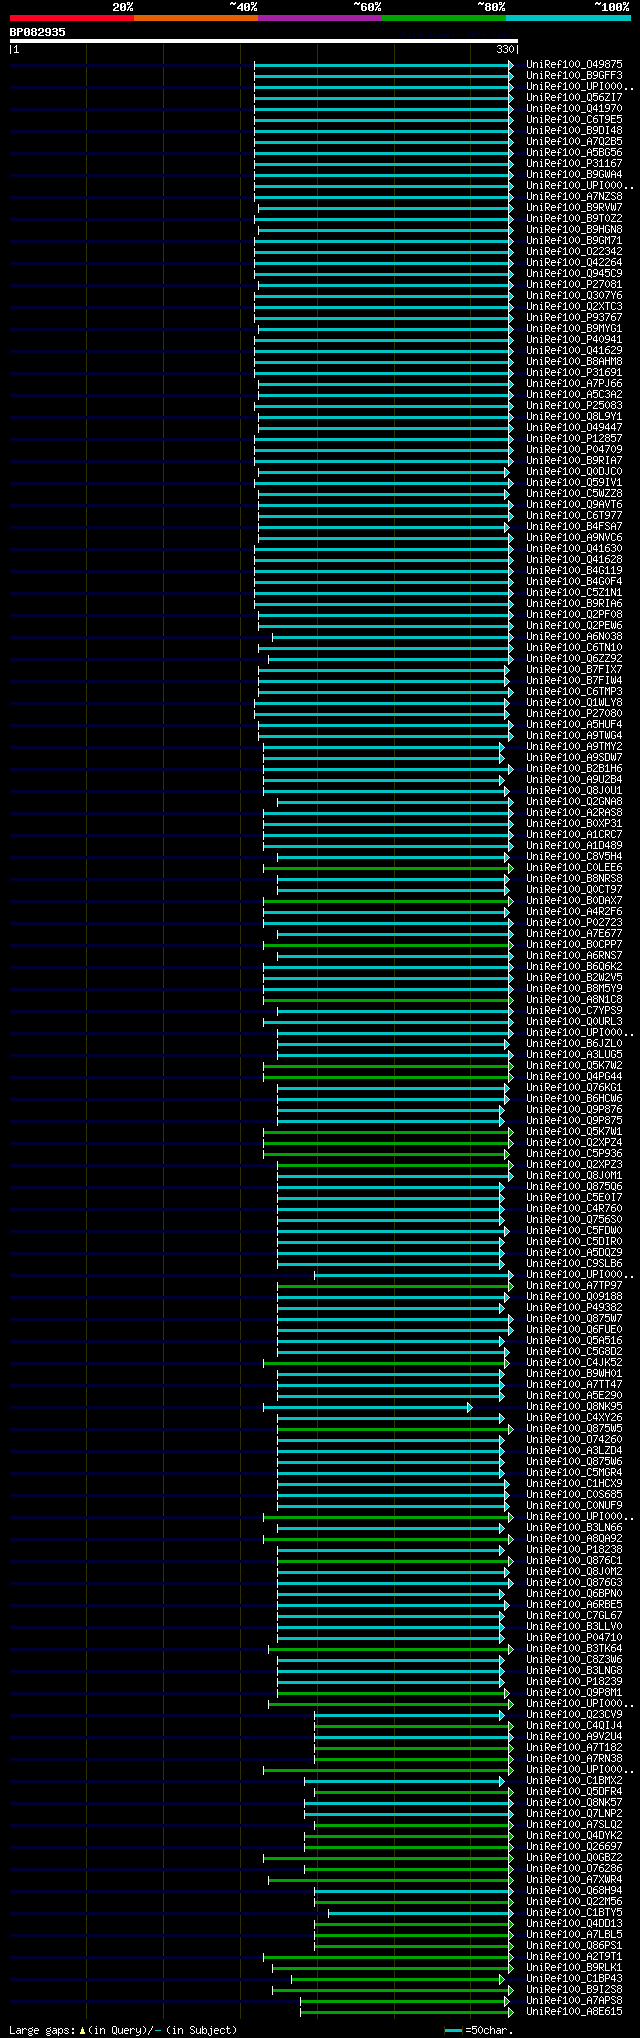
Task: Select the UniRef100_C5P936 label
Action: [574, 1153]
